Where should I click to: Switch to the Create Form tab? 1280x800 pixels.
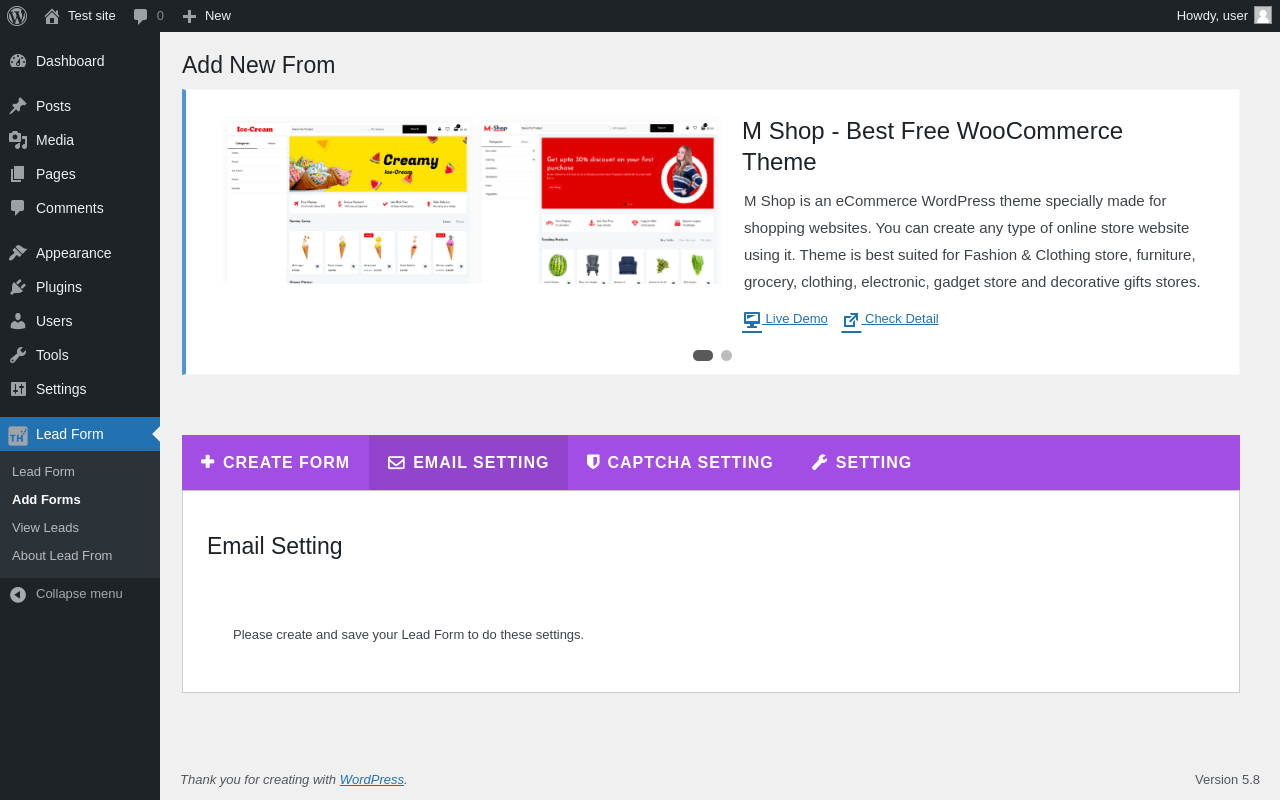click(x=275, y=463)
